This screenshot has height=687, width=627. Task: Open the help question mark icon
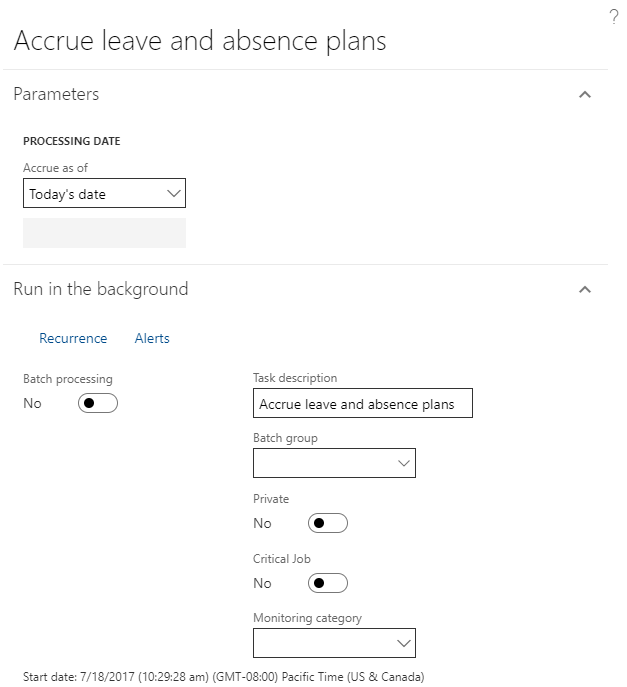pos(614,17)
